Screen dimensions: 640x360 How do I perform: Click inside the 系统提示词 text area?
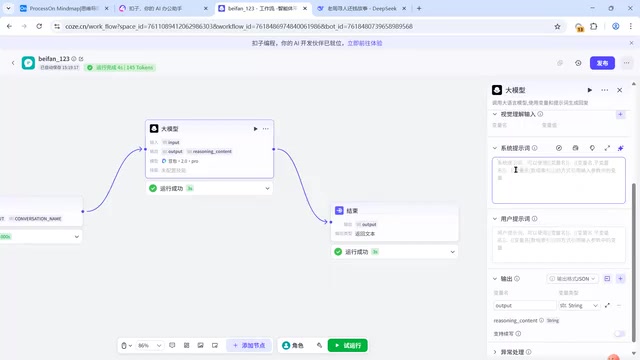point(558,180)
